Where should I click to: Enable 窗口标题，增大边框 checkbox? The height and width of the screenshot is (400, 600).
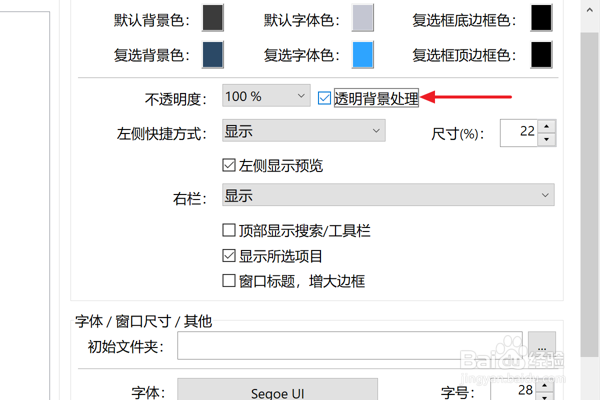tap(229, 281)
